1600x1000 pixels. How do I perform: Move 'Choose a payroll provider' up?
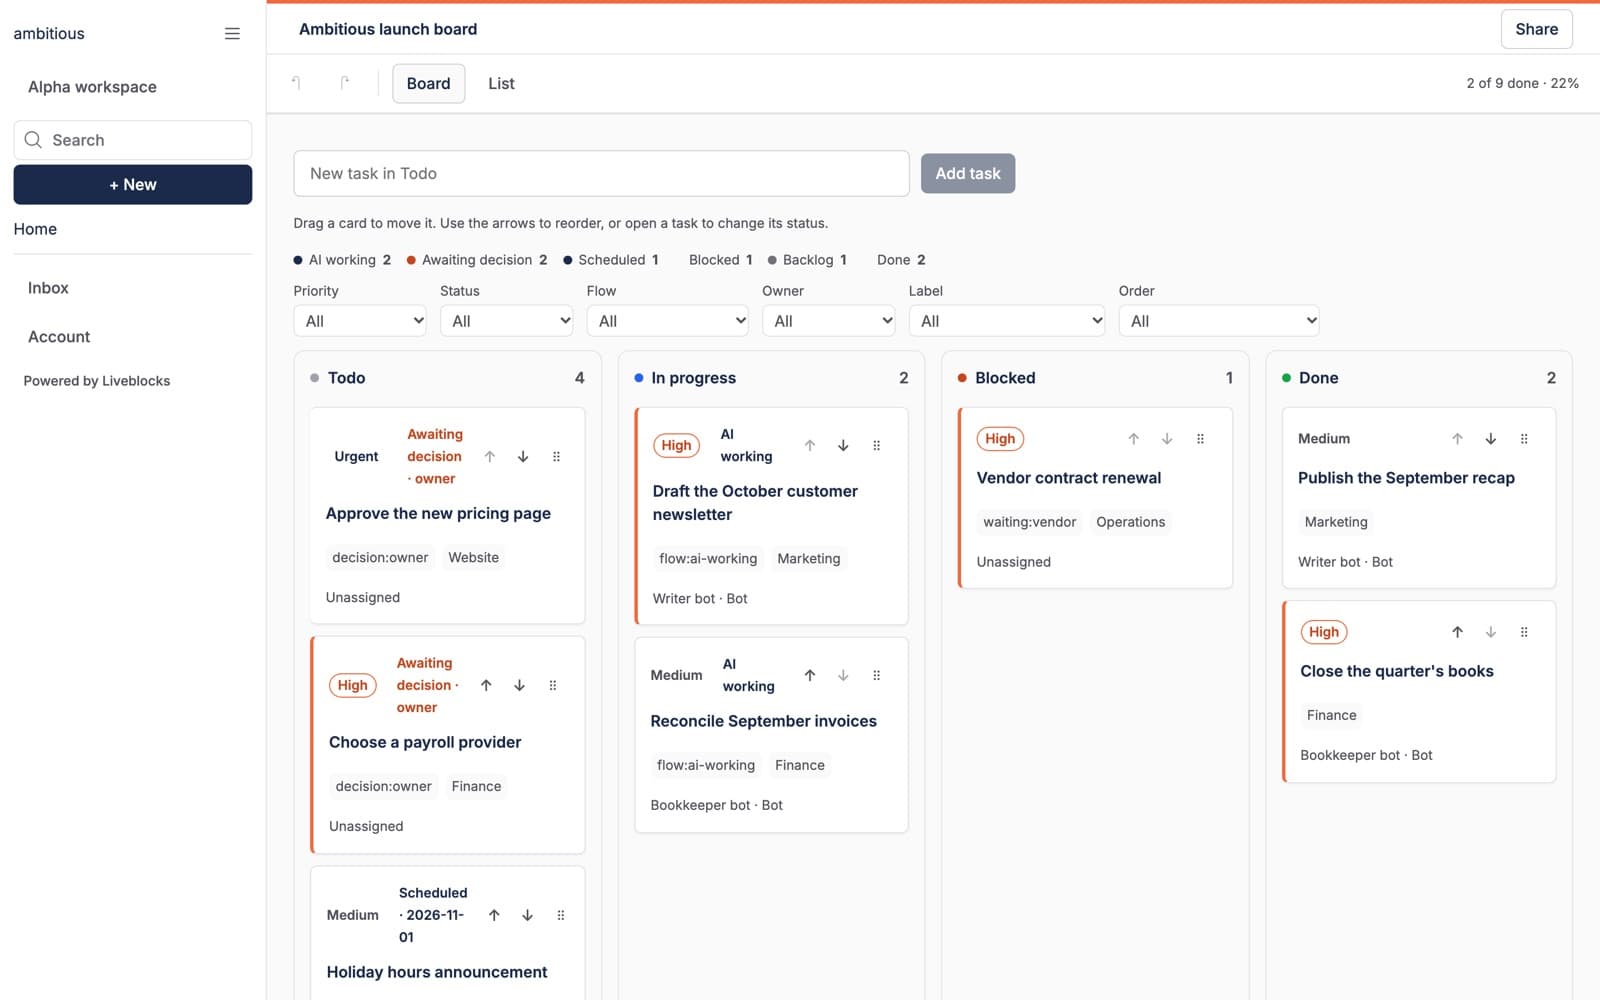pyautogui.click(x=486, y=686)
